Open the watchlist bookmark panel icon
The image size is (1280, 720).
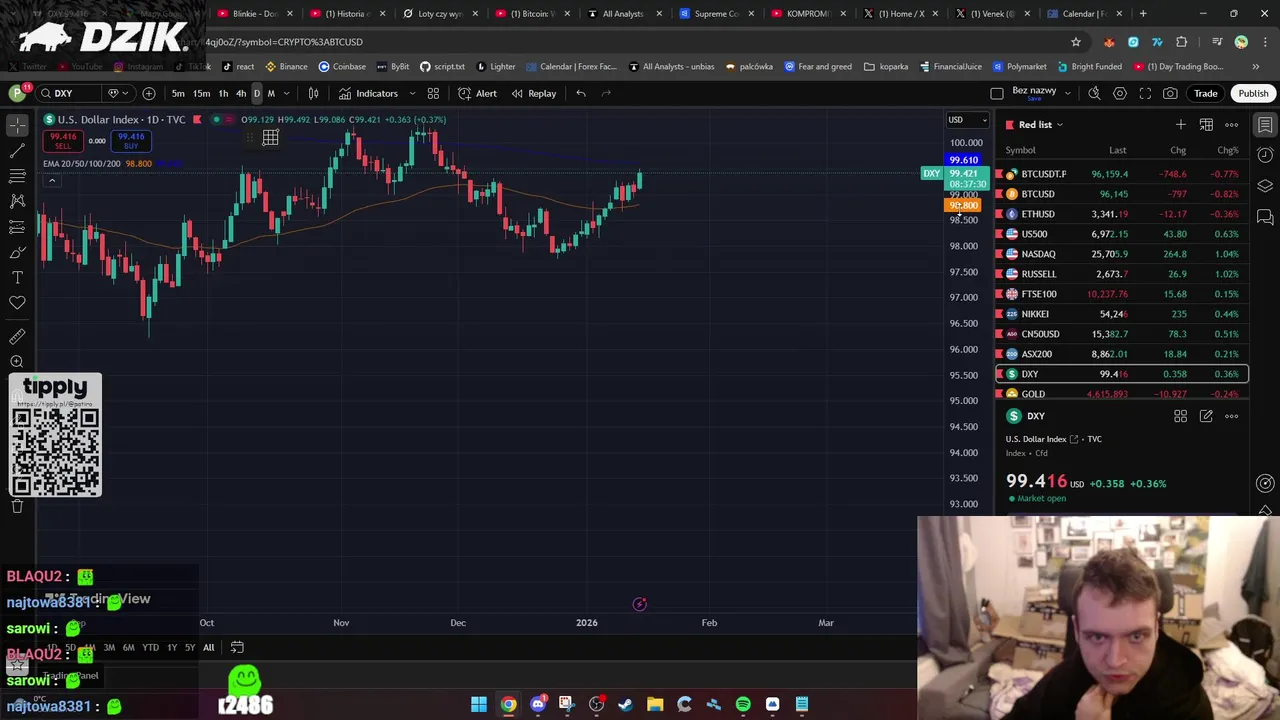tap(1265, 125)
